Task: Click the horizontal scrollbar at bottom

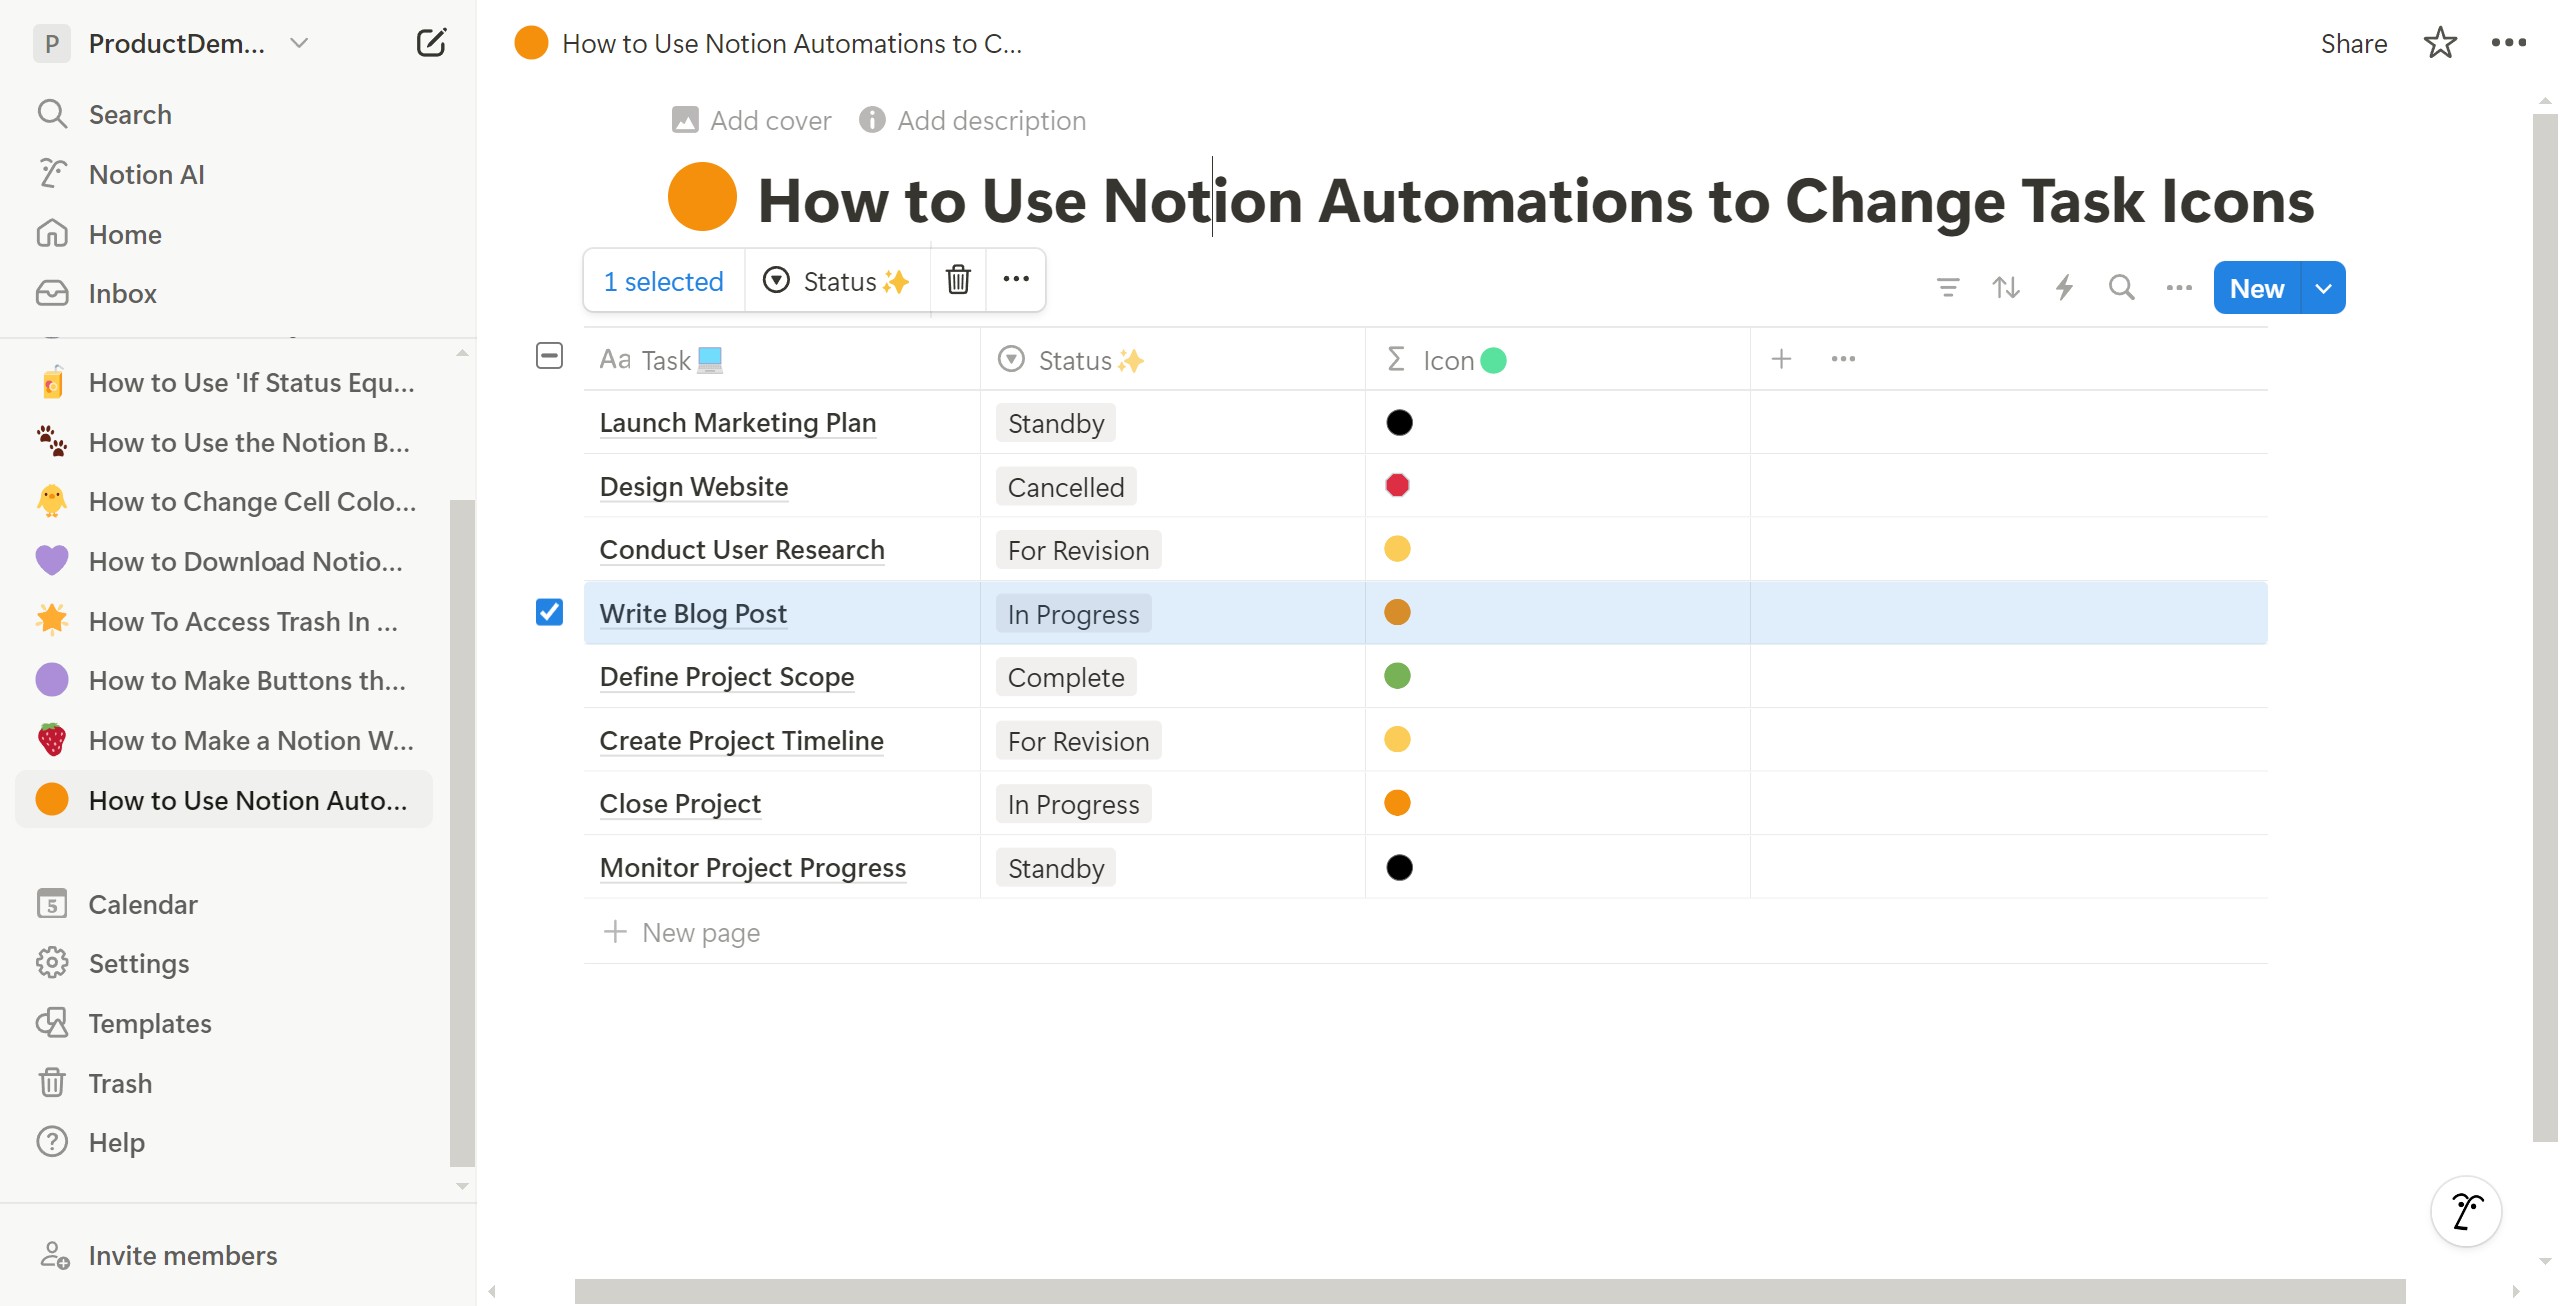Action: pyautogui.click(x=1490, y=1291)
